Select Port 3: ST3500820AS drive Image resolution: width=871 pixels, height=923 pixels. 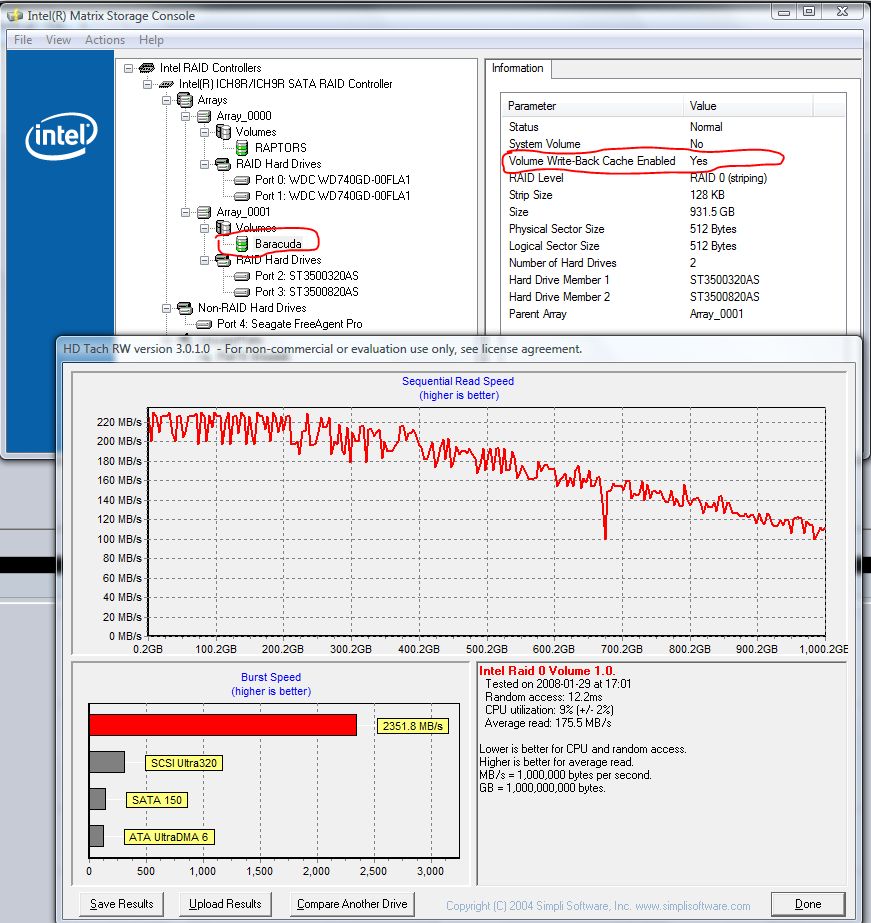point(307,292)
